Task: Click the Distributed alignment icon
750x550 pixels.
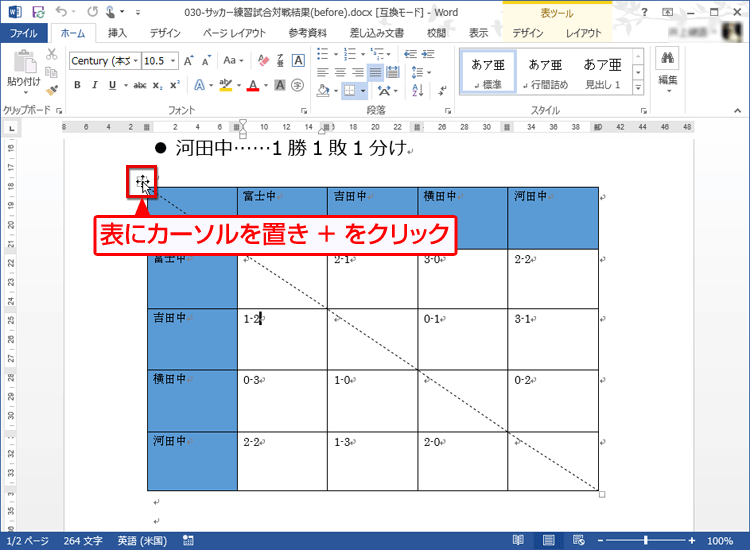Action: pos(393,72)
